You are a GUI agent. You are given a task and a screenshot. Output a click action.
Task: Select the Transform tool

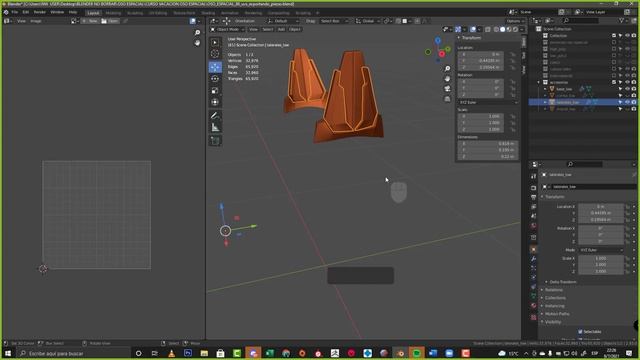pos(215,102)
